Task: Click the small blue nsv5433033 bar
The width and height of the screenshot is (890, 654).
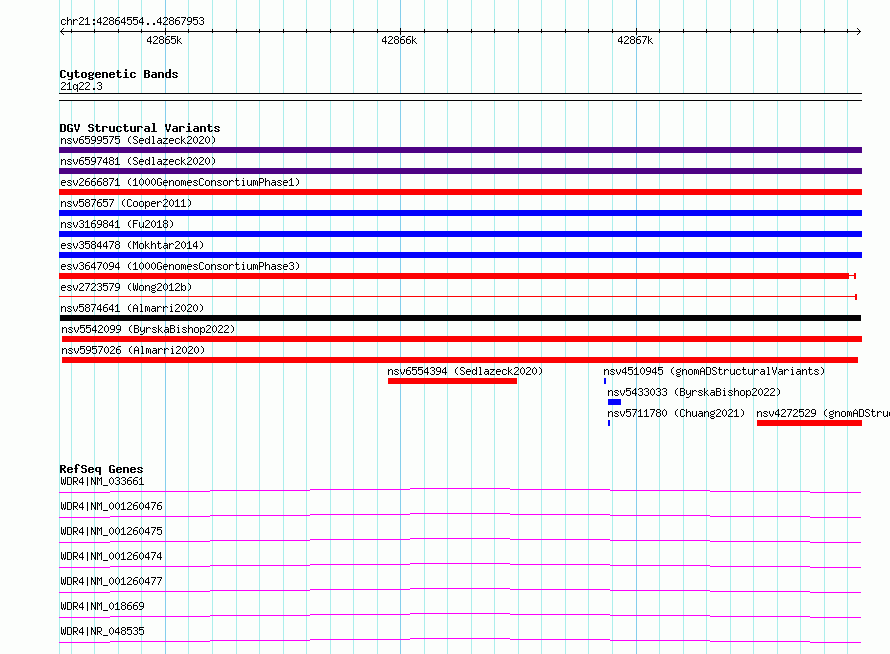Action: [614, 402]
